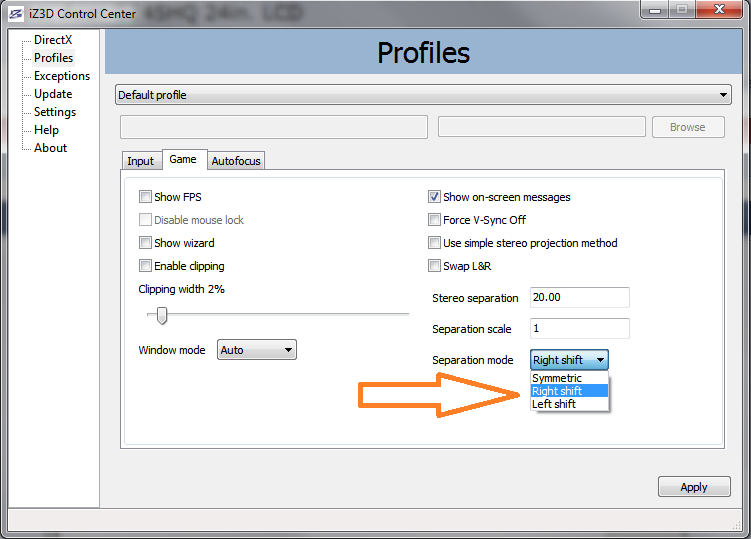This screenshot has width=751, height=539.
Task: Open the DirectX section in sidebar
Action: tap(52, 40)
